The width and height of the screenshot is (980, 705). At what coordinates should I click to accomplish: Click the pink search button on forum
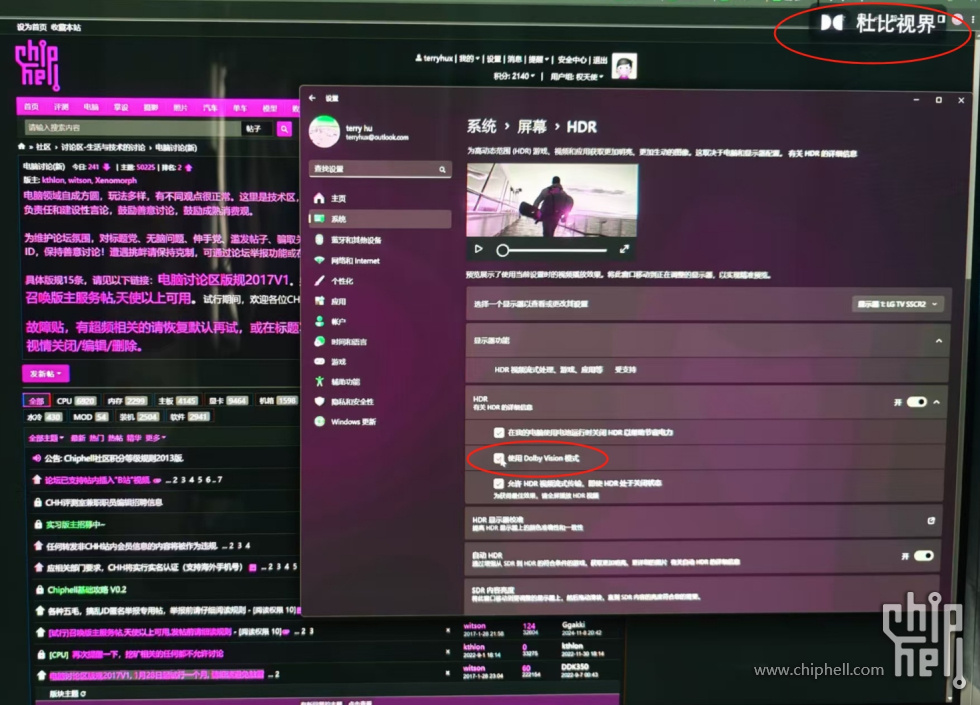click(x=284, y=129)
